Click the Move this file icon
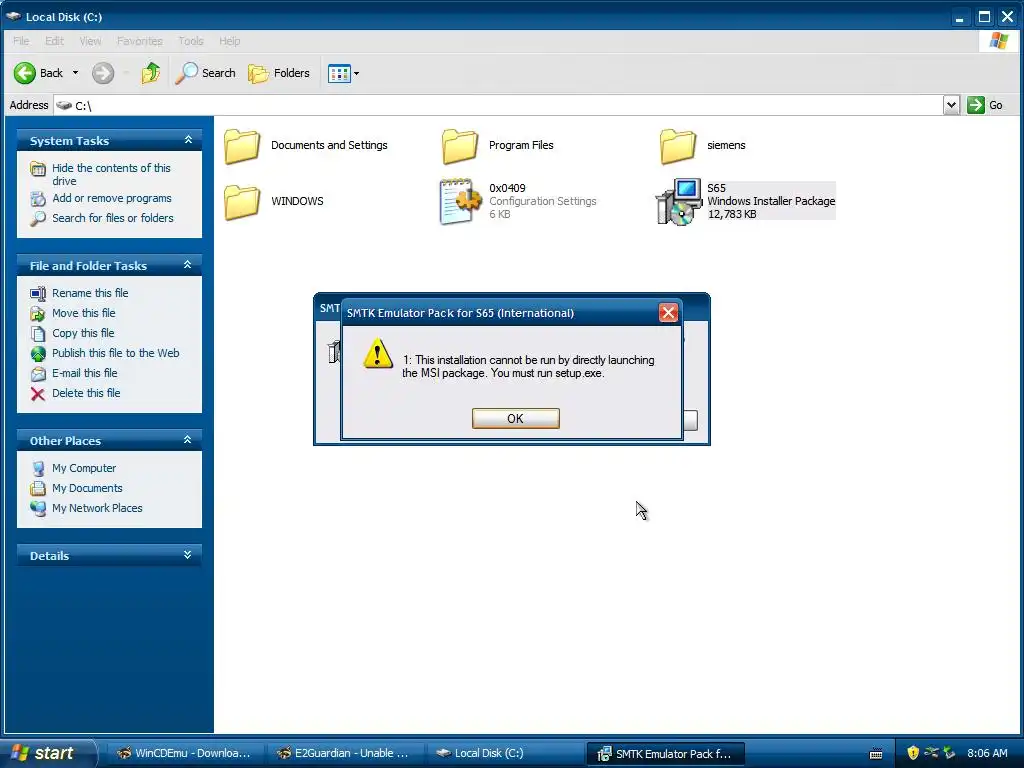 click(x=38, y=314)
